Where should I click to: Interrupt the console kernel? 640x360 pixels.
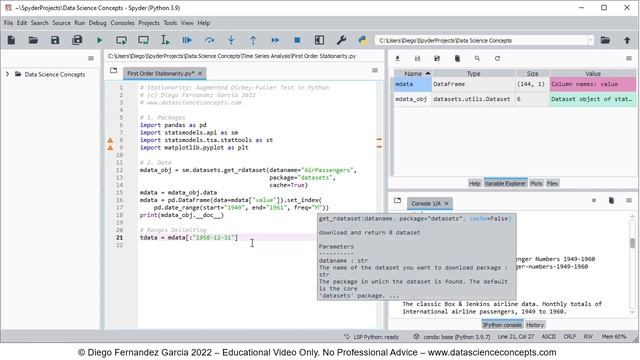(594, 200)
